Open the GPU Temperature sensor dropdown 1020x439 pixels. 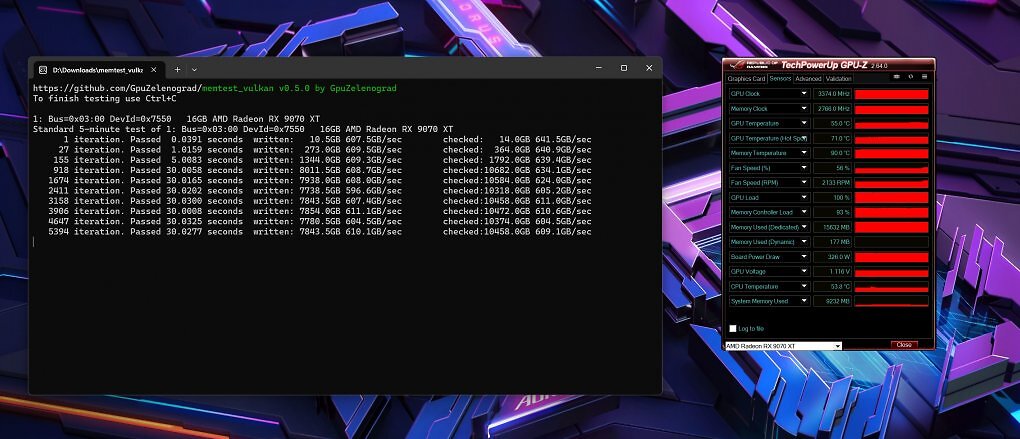pos(805,124)
